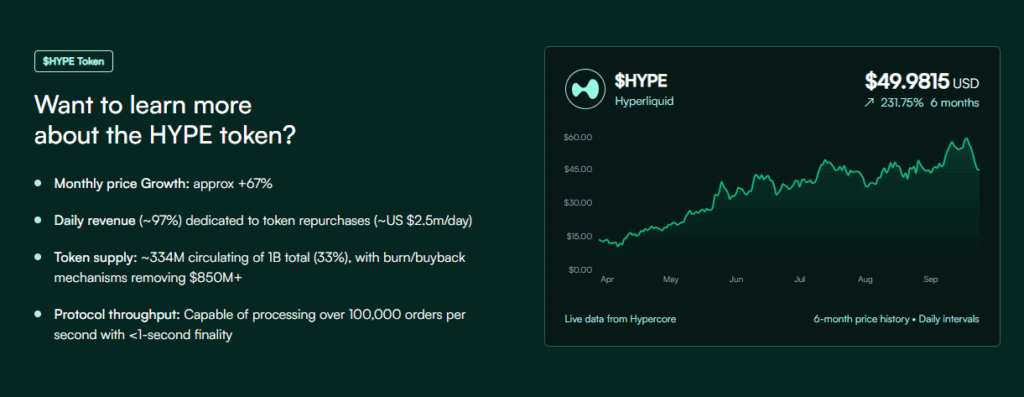Click the upward trend arrow icon
The height and width of the screenshot is (397, 1024).
[x=869, y=103]
